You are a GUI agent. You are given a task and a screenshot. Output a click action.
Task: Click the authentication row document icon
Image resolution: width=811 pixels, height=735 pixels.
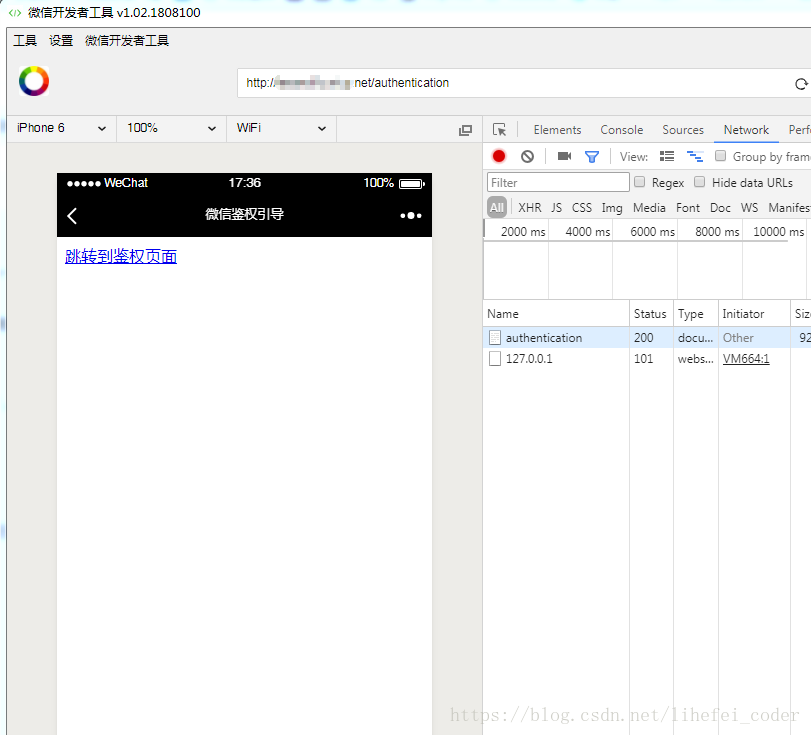tap(494, 338)
